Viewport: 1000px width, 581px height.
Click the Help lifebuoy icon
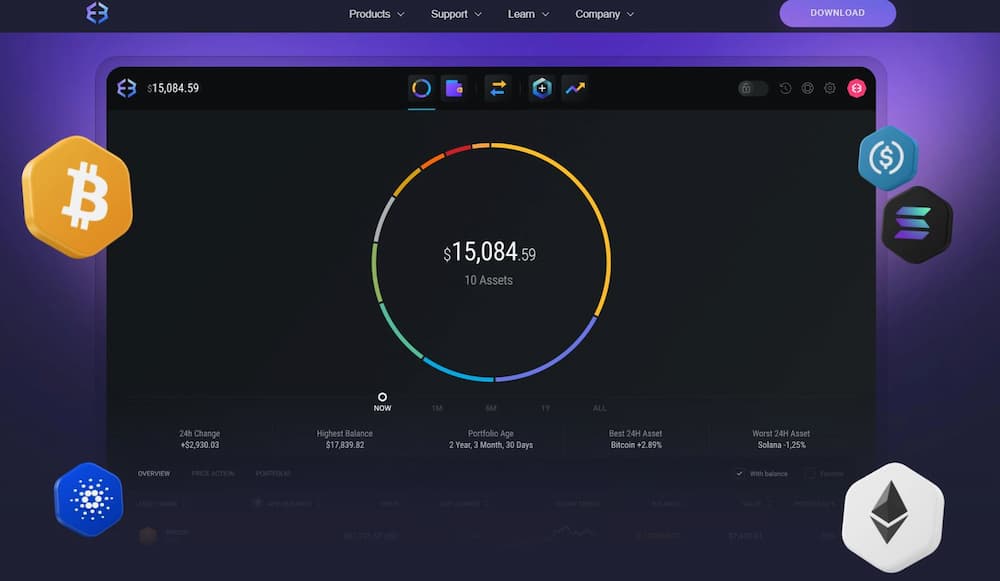pyautogui.click(x=807, y=88)
